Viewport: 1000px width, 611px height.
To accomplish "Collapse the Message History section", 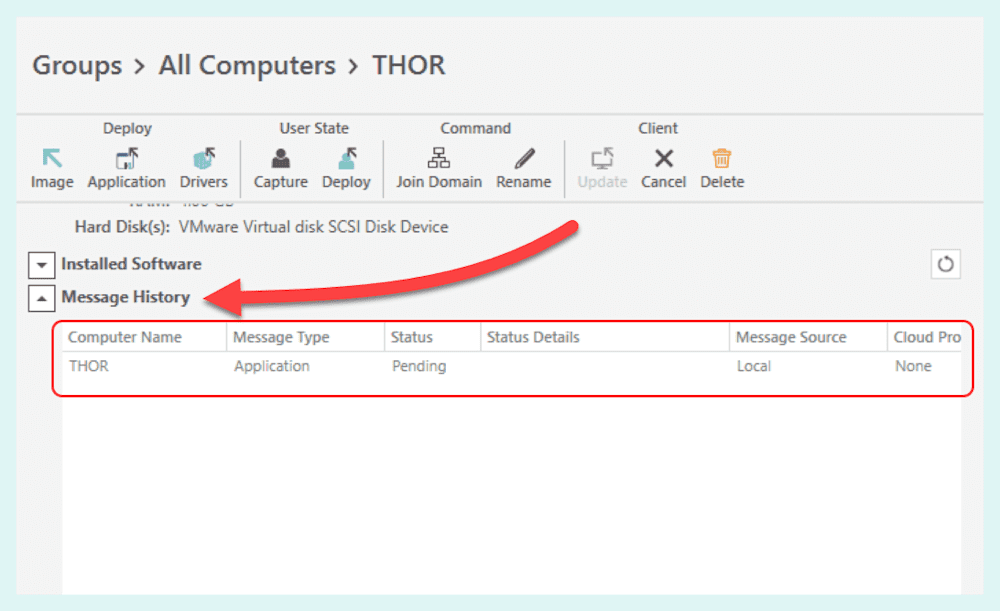I will (41, 298).
